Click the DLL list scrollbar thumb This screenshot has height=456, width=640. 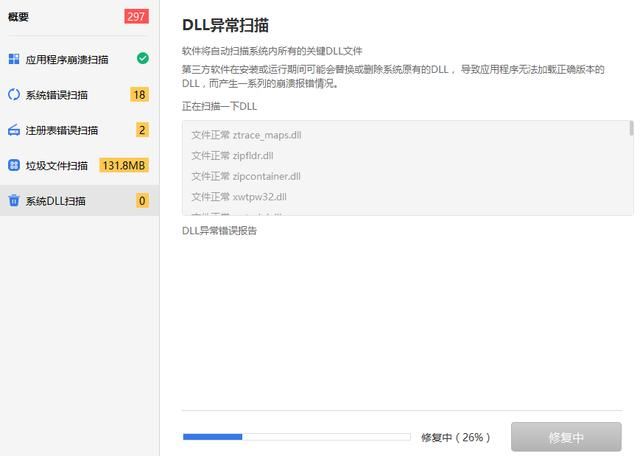coord(631,128)
